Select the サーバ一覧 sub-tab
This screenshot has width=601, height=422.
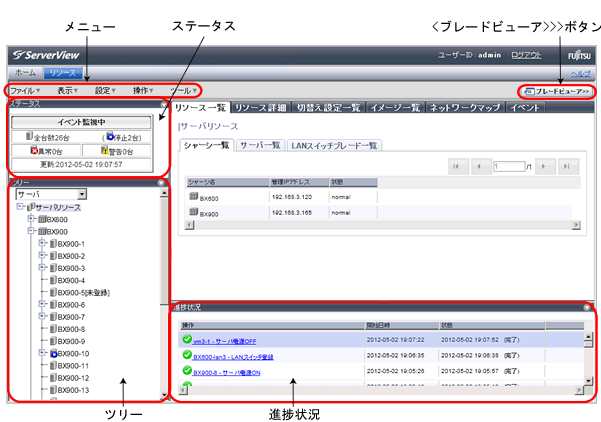pos(260,145)
